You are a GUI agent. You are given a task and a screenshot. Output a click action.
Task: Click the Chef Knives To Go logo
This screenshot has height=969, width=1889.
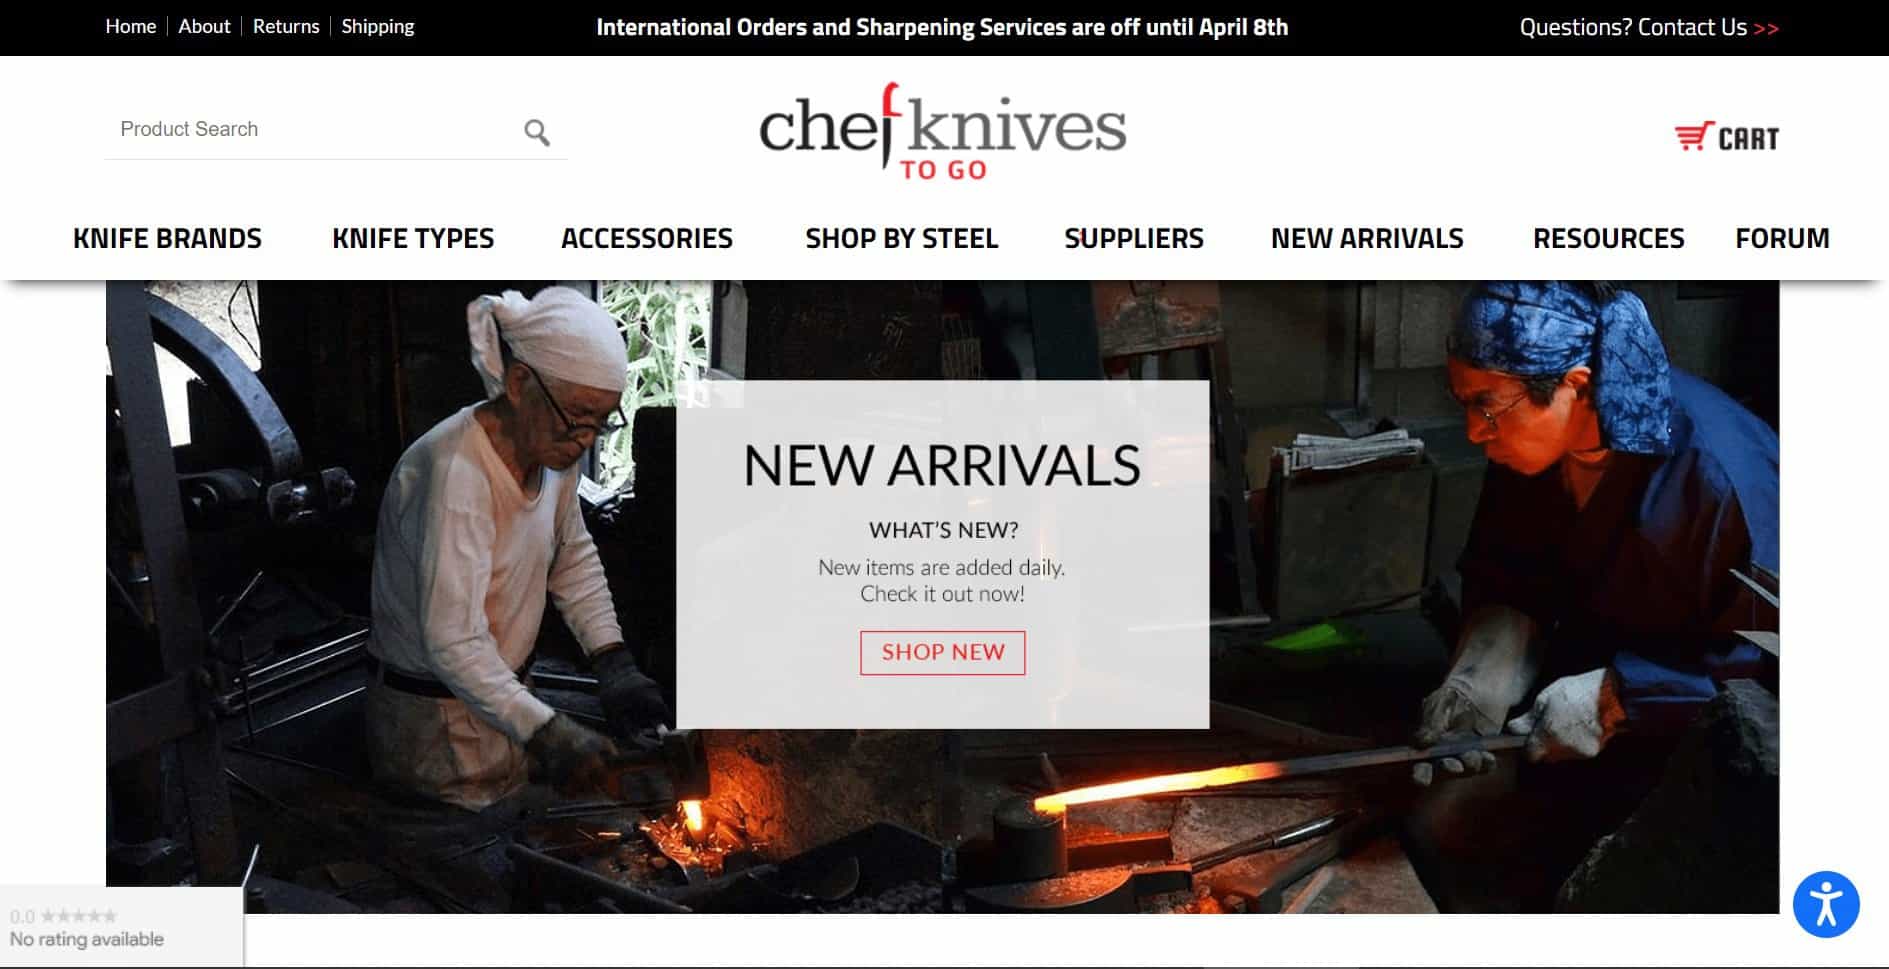coord(942,132)
